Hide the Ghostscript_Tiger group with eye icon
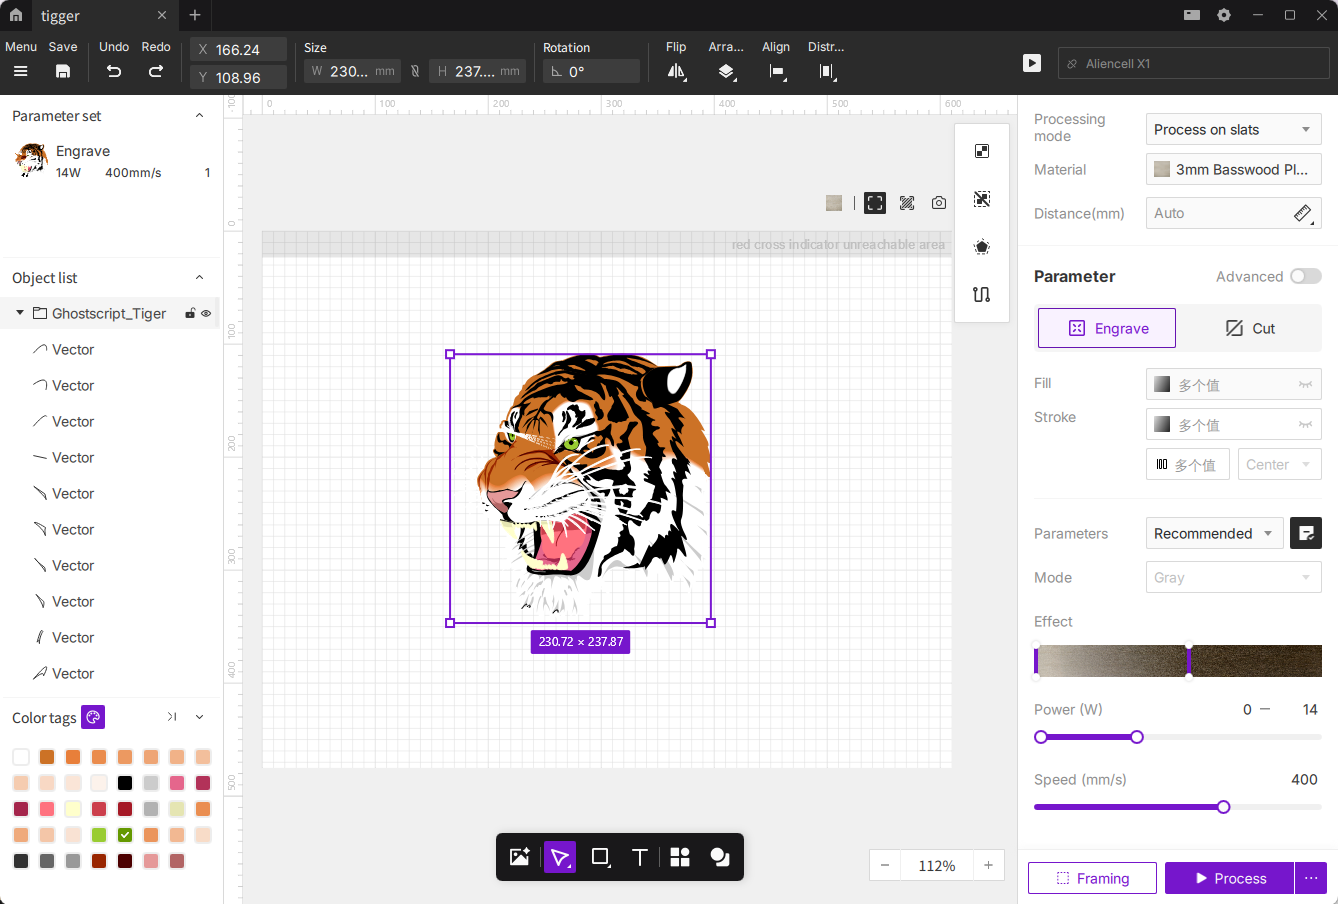 click(206, 314)
